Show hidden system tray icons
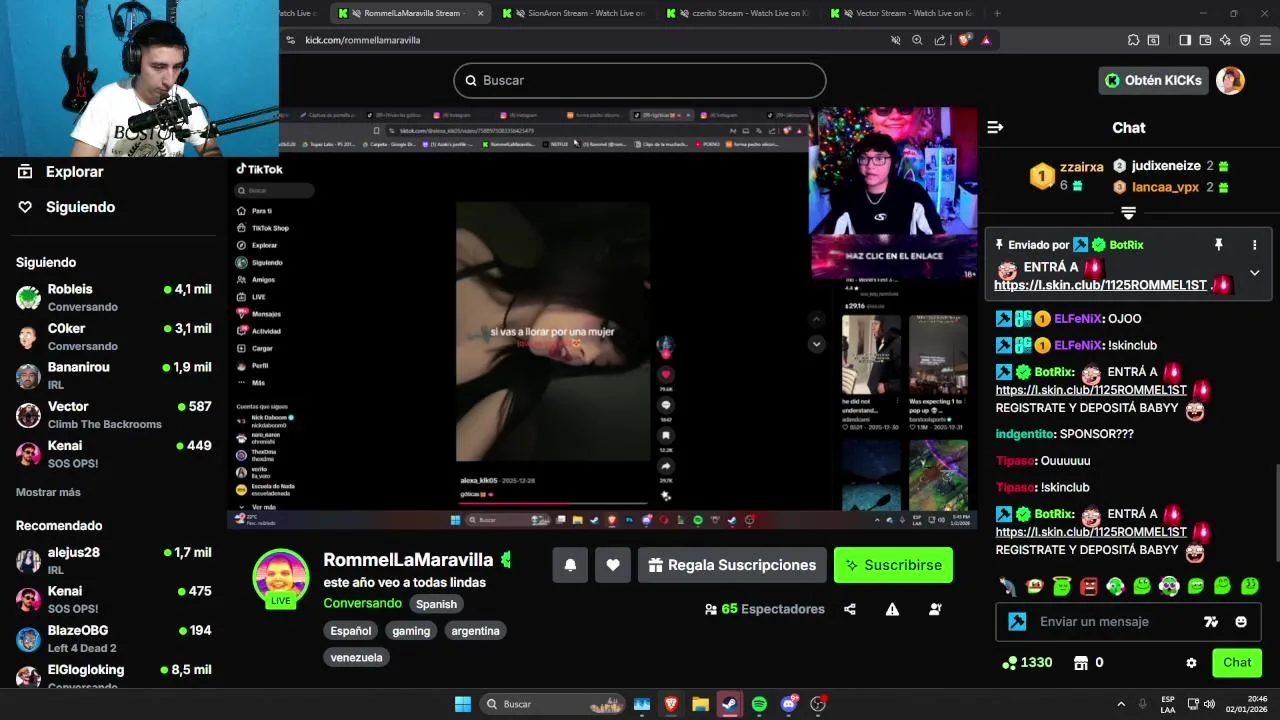Screen dimensions: 1280x720 [x=1120, y=704]
